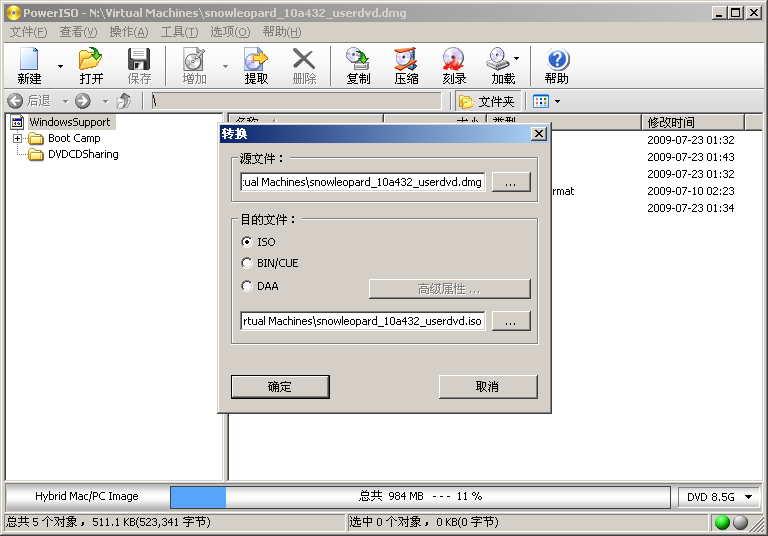Cancel the dialog with 取消 button
This screenshot has height=536, width=768.
[488, 387]
